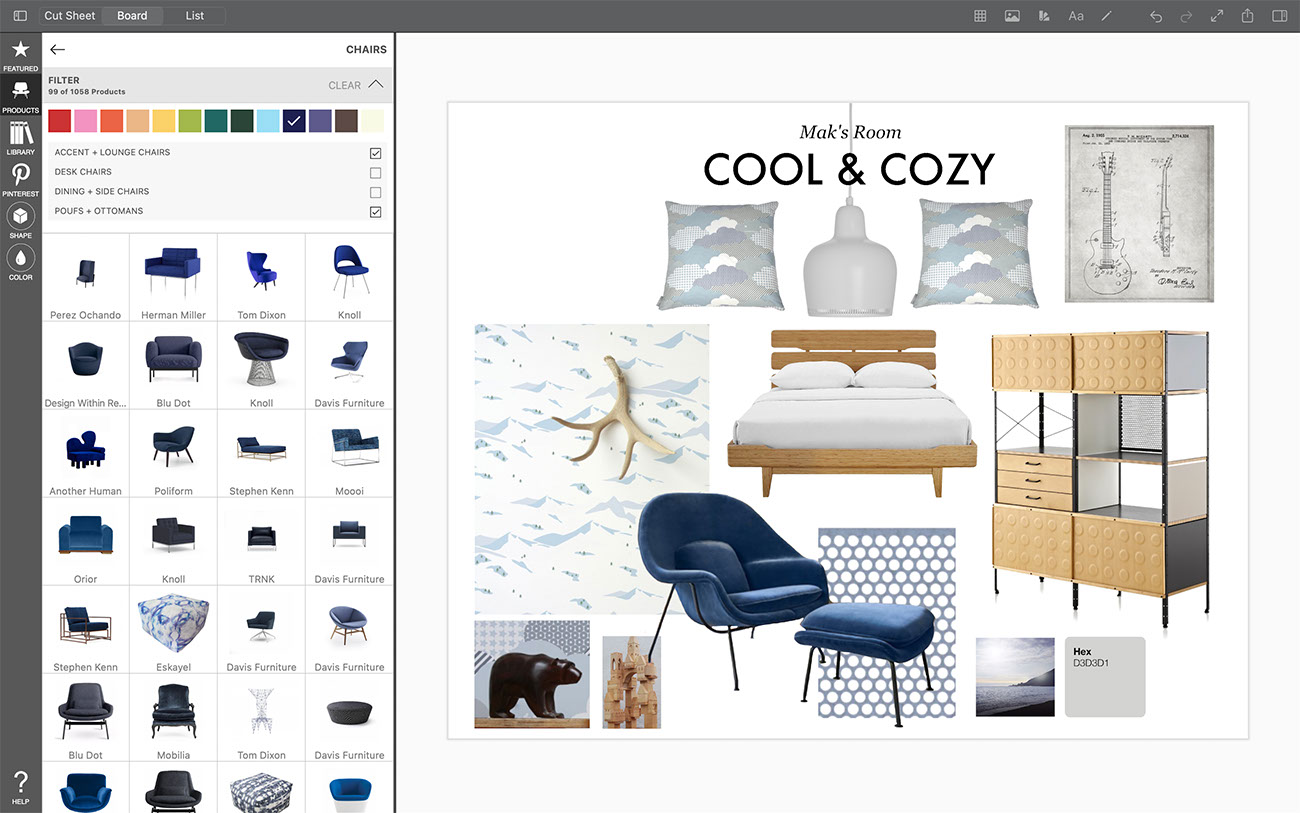
Task: Open the Library sidebar section
Action: coord(20,138)
